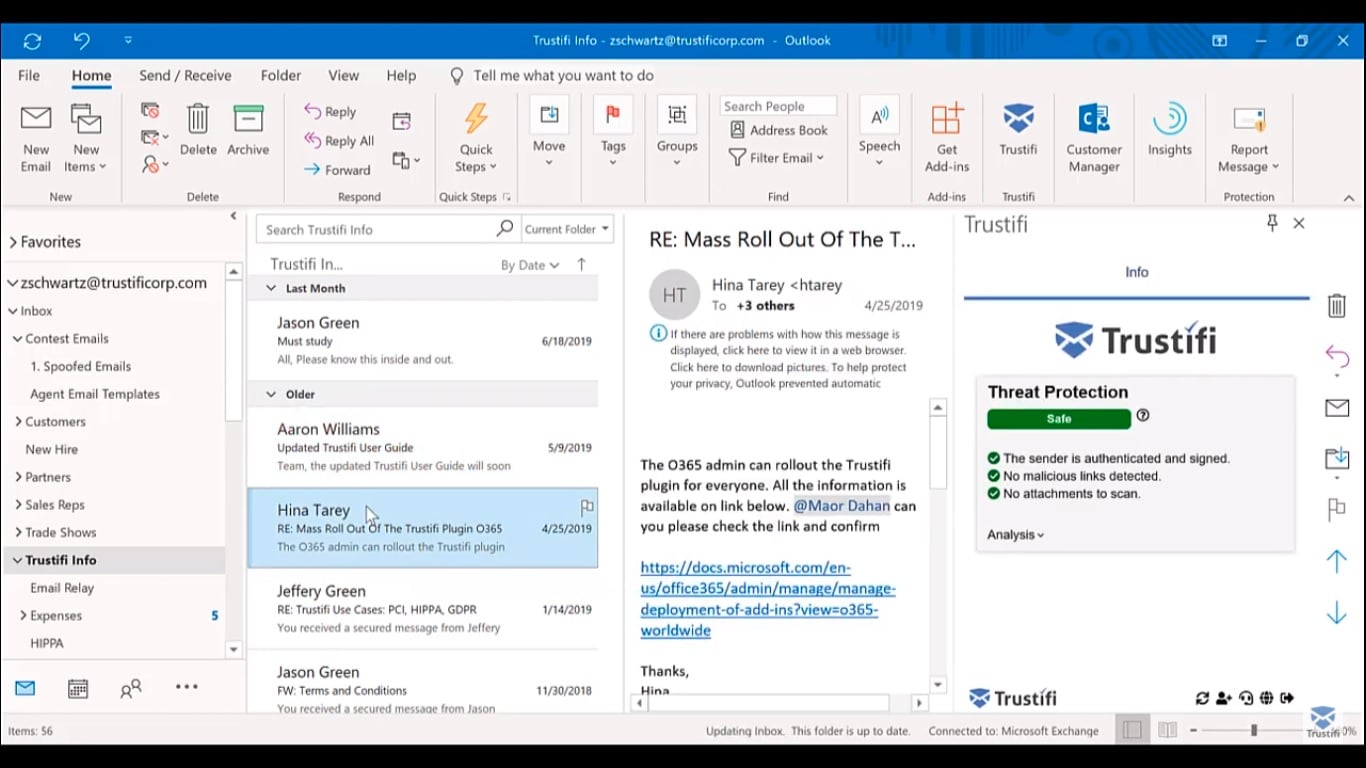This screenshot has width=1366, height=768.
Task: Open the New Items menu
Action: [86, 138]
